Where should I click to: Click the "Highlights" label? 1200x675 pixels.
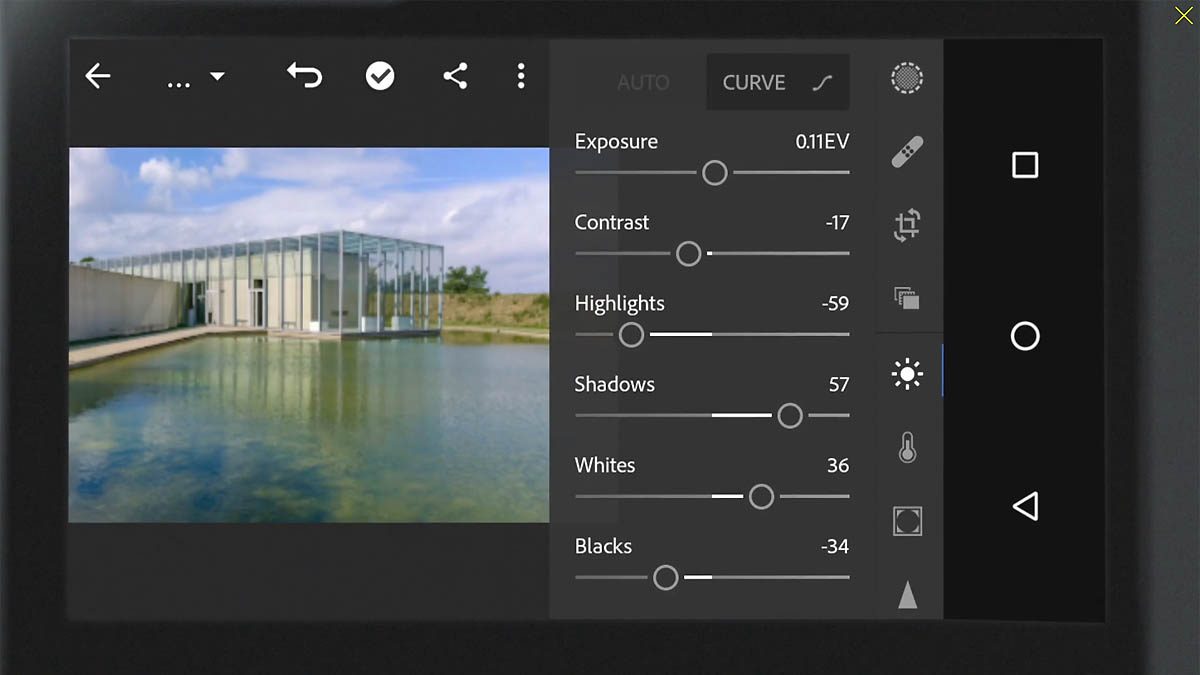[620, 304]
